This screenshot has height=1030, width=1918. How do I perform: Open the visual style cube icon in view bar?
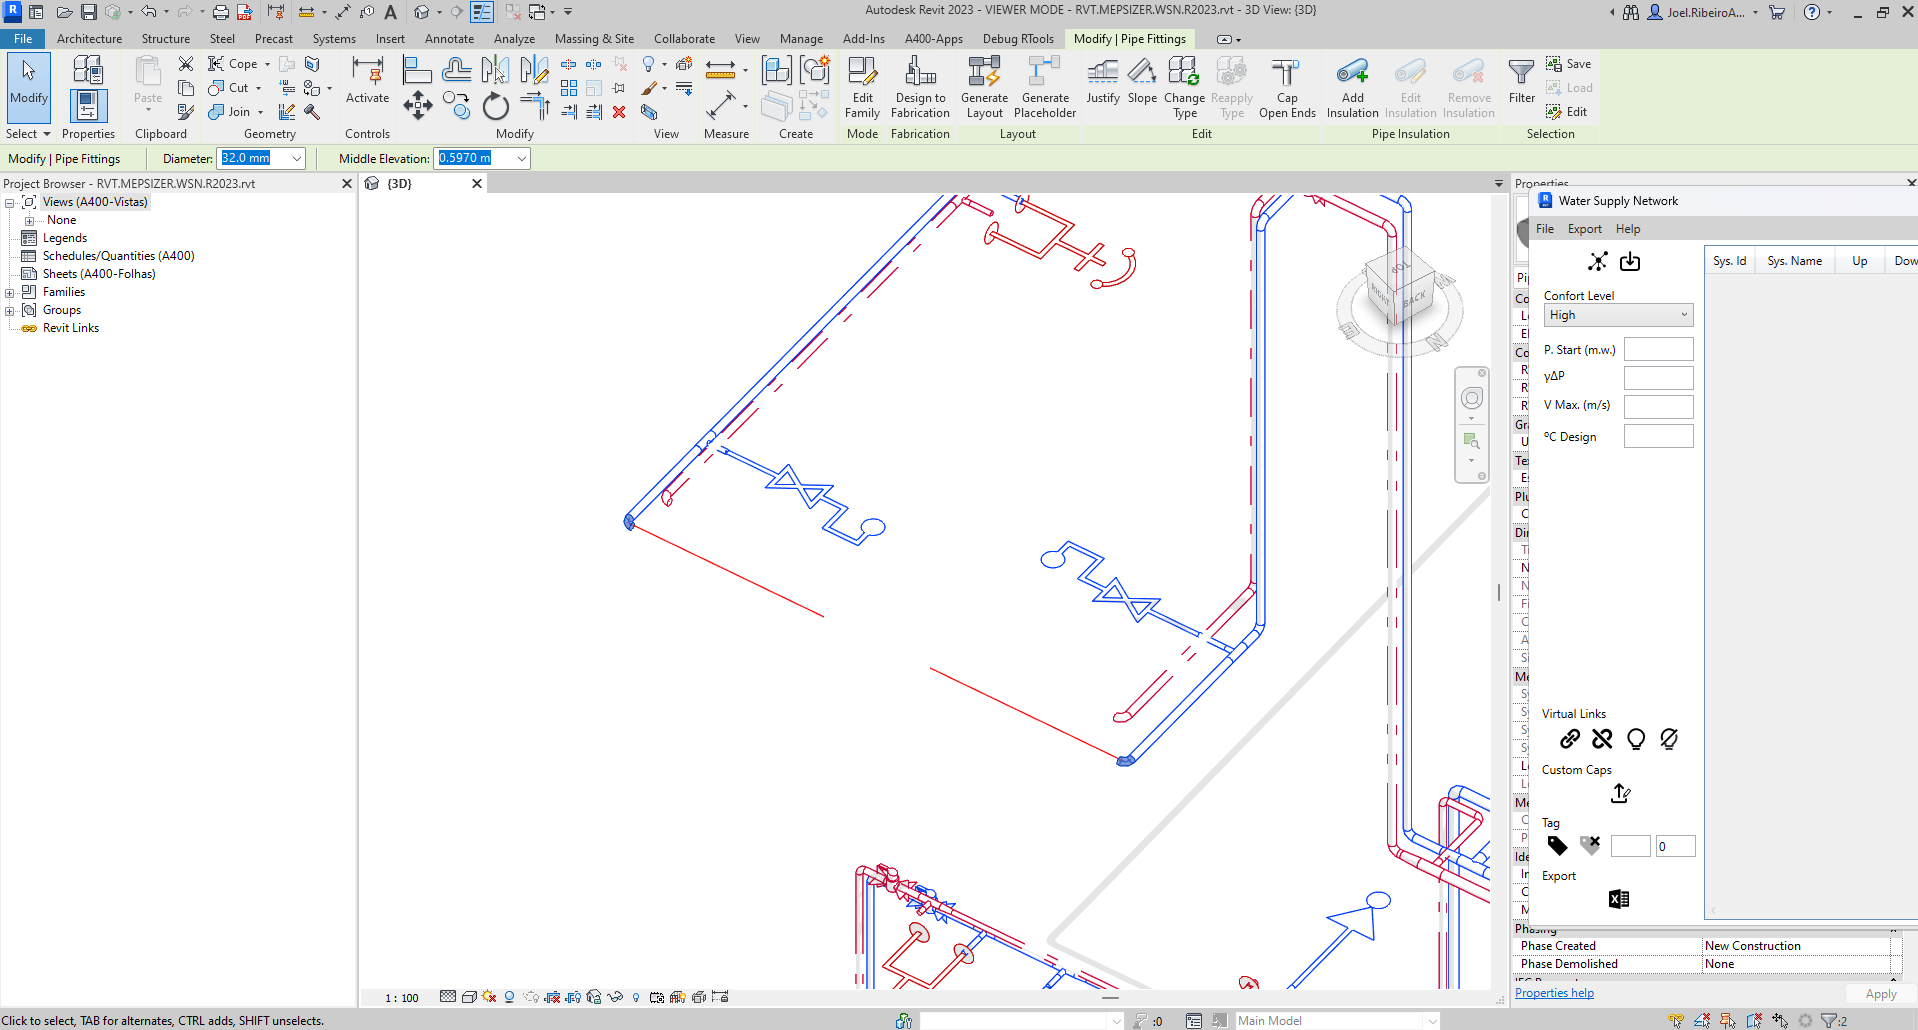(x=468, y=997)
